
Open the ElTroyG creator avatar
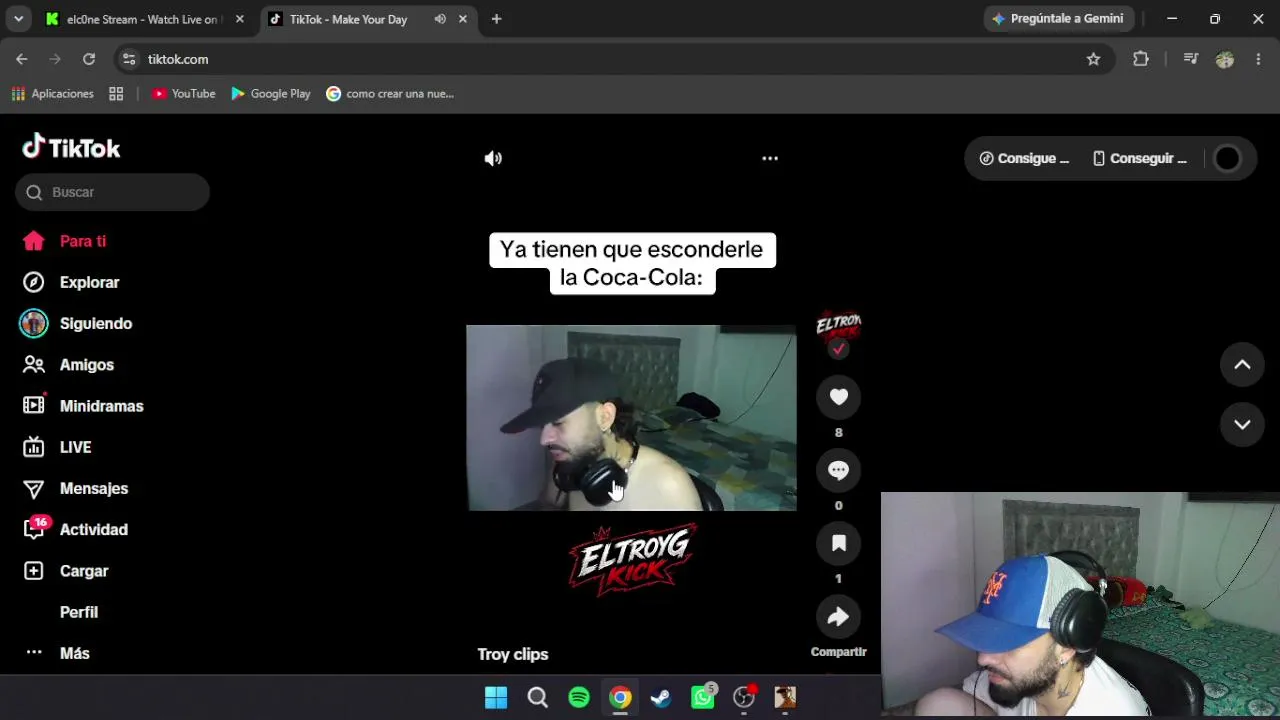point(838,326)
